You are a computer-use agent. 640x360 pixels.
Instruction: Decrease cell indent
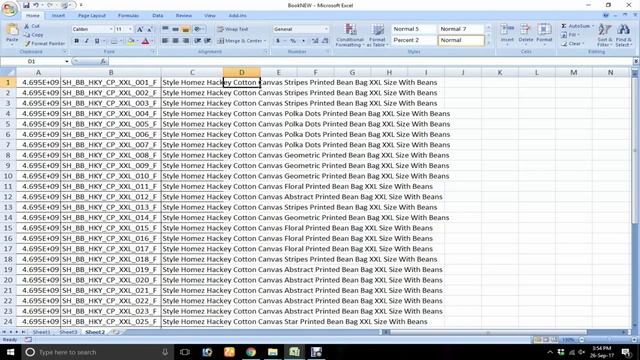(198, 41)
